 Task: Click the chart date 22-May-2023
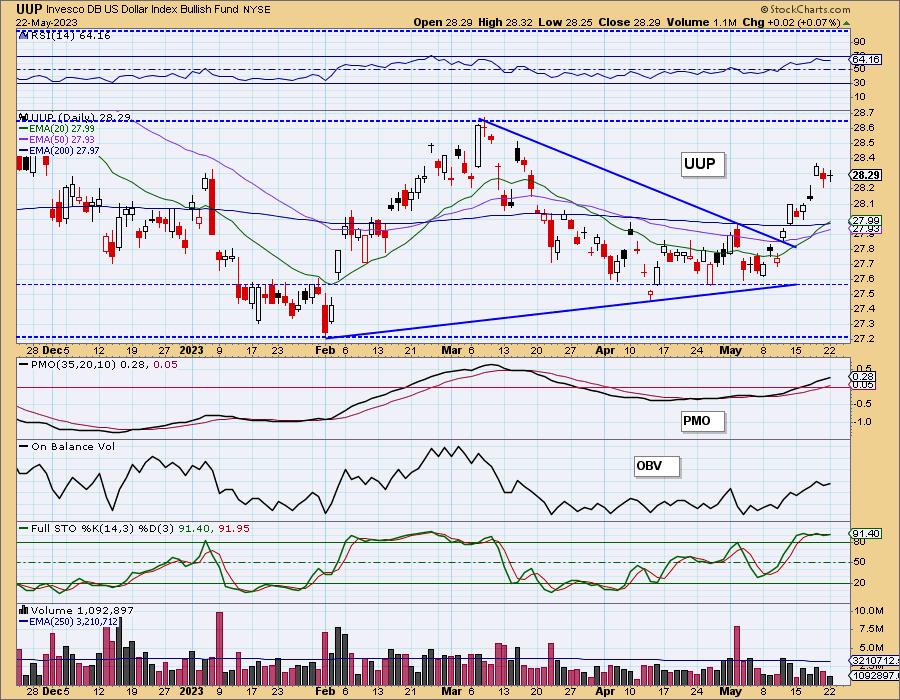point(47,22)
